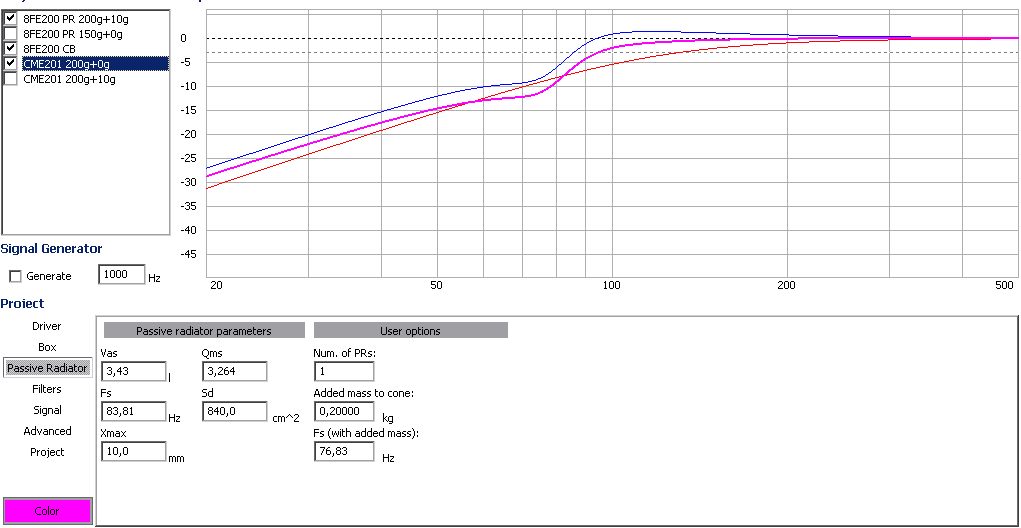Click the Added mass to cone field
Viewport: 1021px width, 528px height.
click(343, 411)
